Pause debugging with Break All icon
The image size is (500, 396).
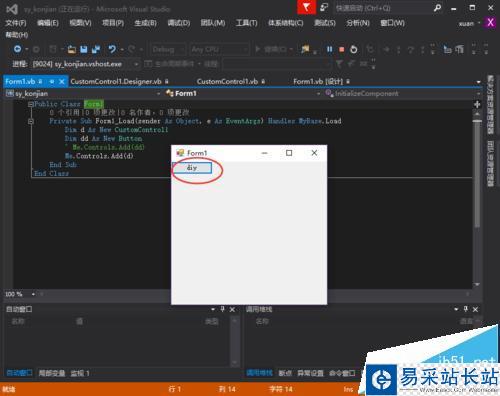[329, 50]
